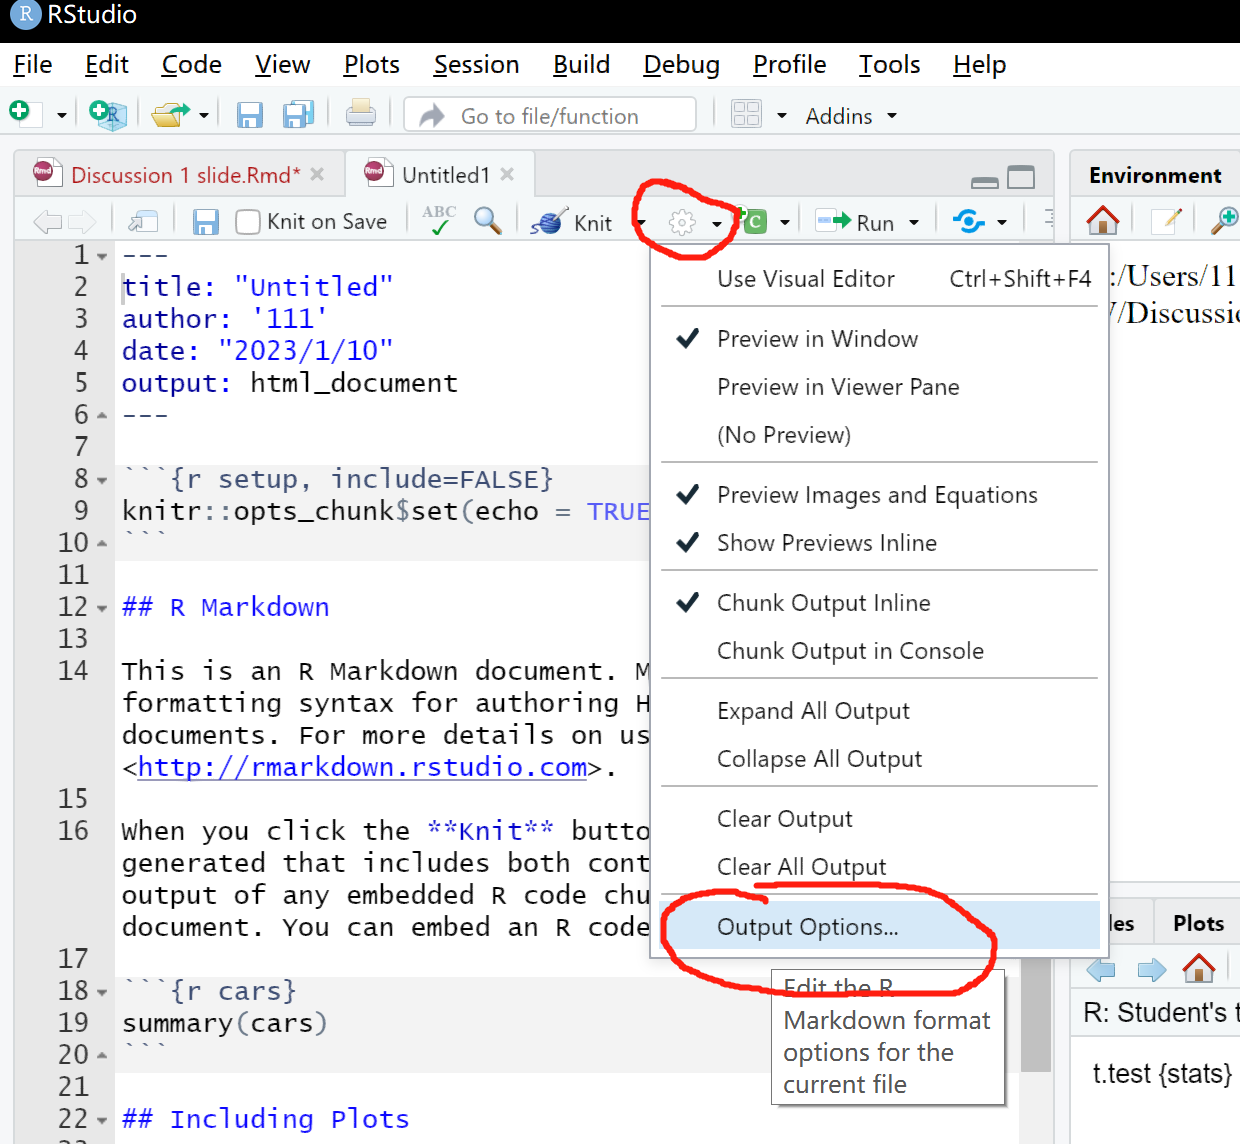Open the Tools menu
The height and width of the screenshot is (1144, 1240).
coord(890,65)
